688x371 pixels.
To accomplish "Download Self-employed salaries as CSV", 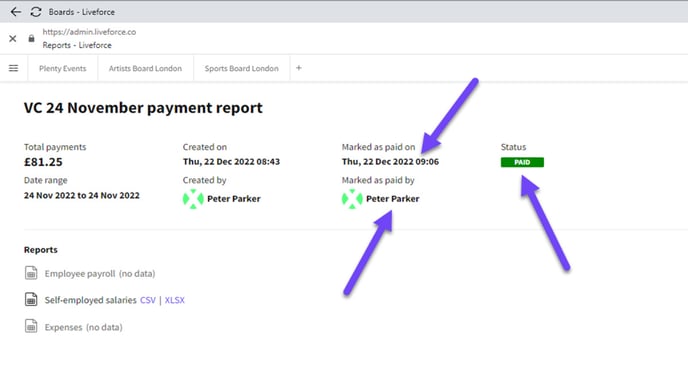I will point(148,300).
